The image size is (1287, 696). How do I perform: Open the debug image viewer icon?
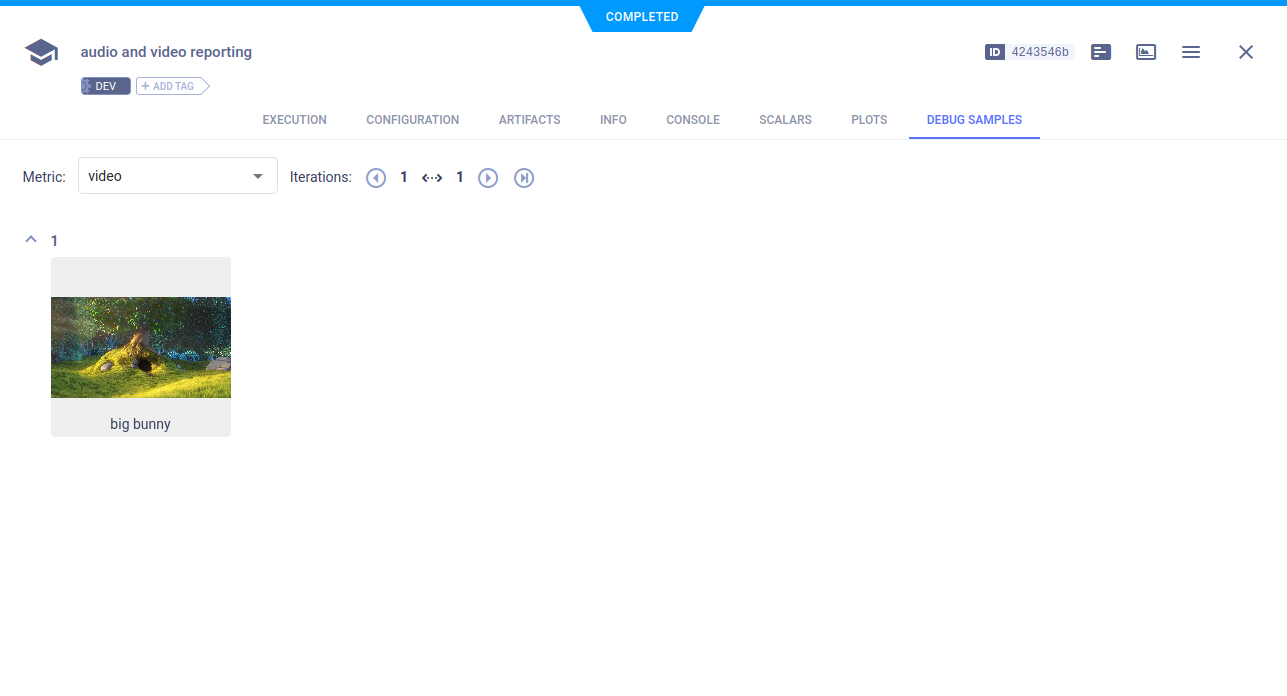click(1145, 52)
